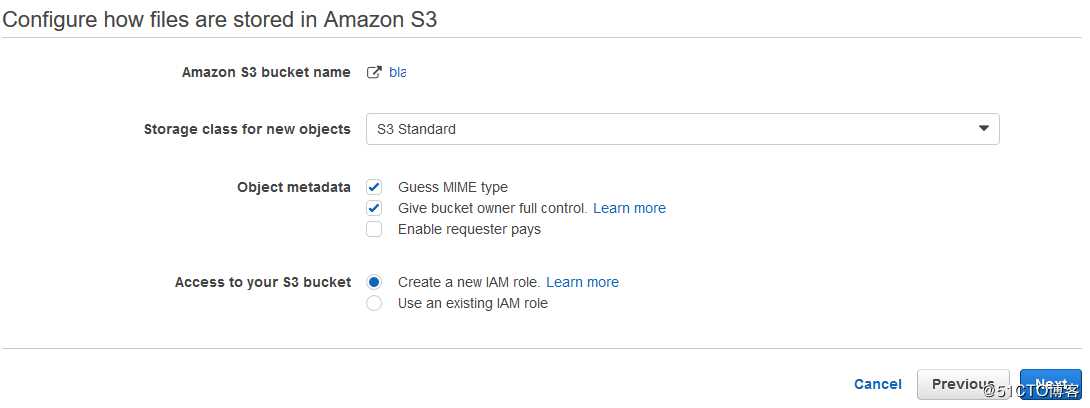This screenshot has width=1090, height=408.
Task: Proceed with the blue Next button
Action: 1050,384
